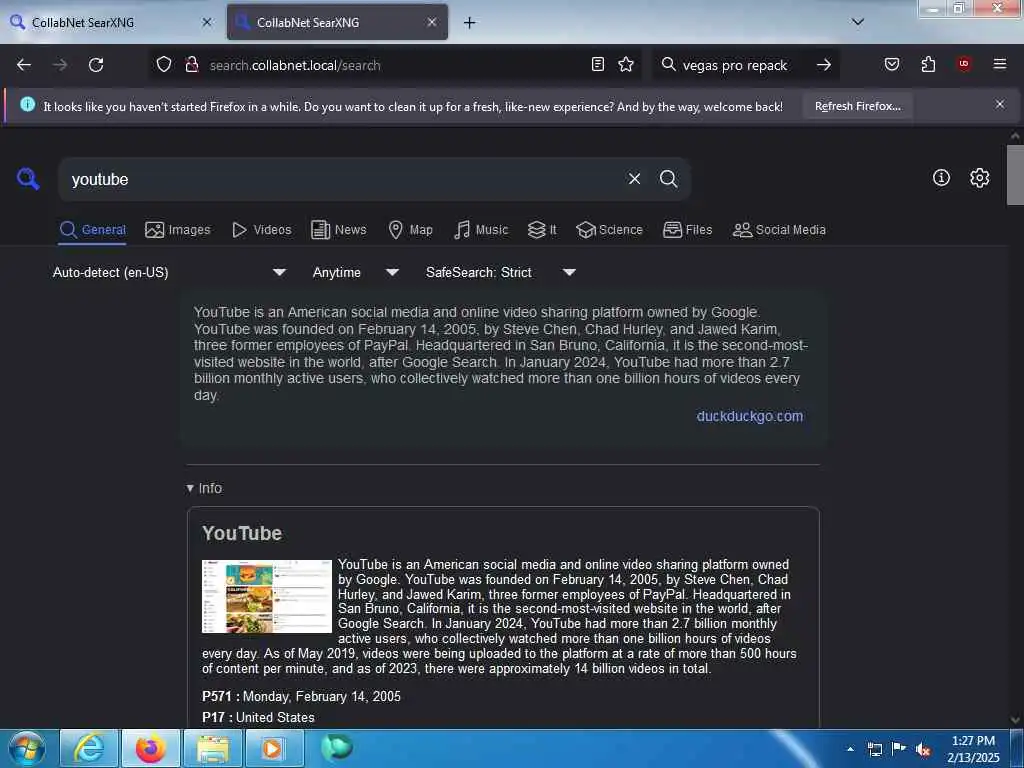Viewport: 1024px width, 768px height.
Task: Select the Science search category
Action: tap(609, 230)
